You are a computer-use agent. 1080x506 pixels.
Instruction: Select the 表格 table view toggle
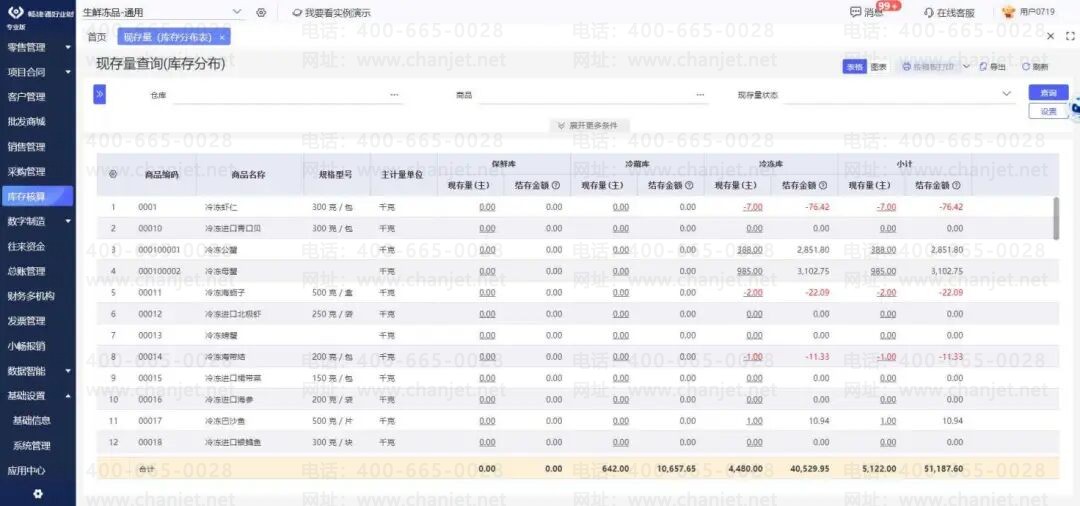pos(855,67)
